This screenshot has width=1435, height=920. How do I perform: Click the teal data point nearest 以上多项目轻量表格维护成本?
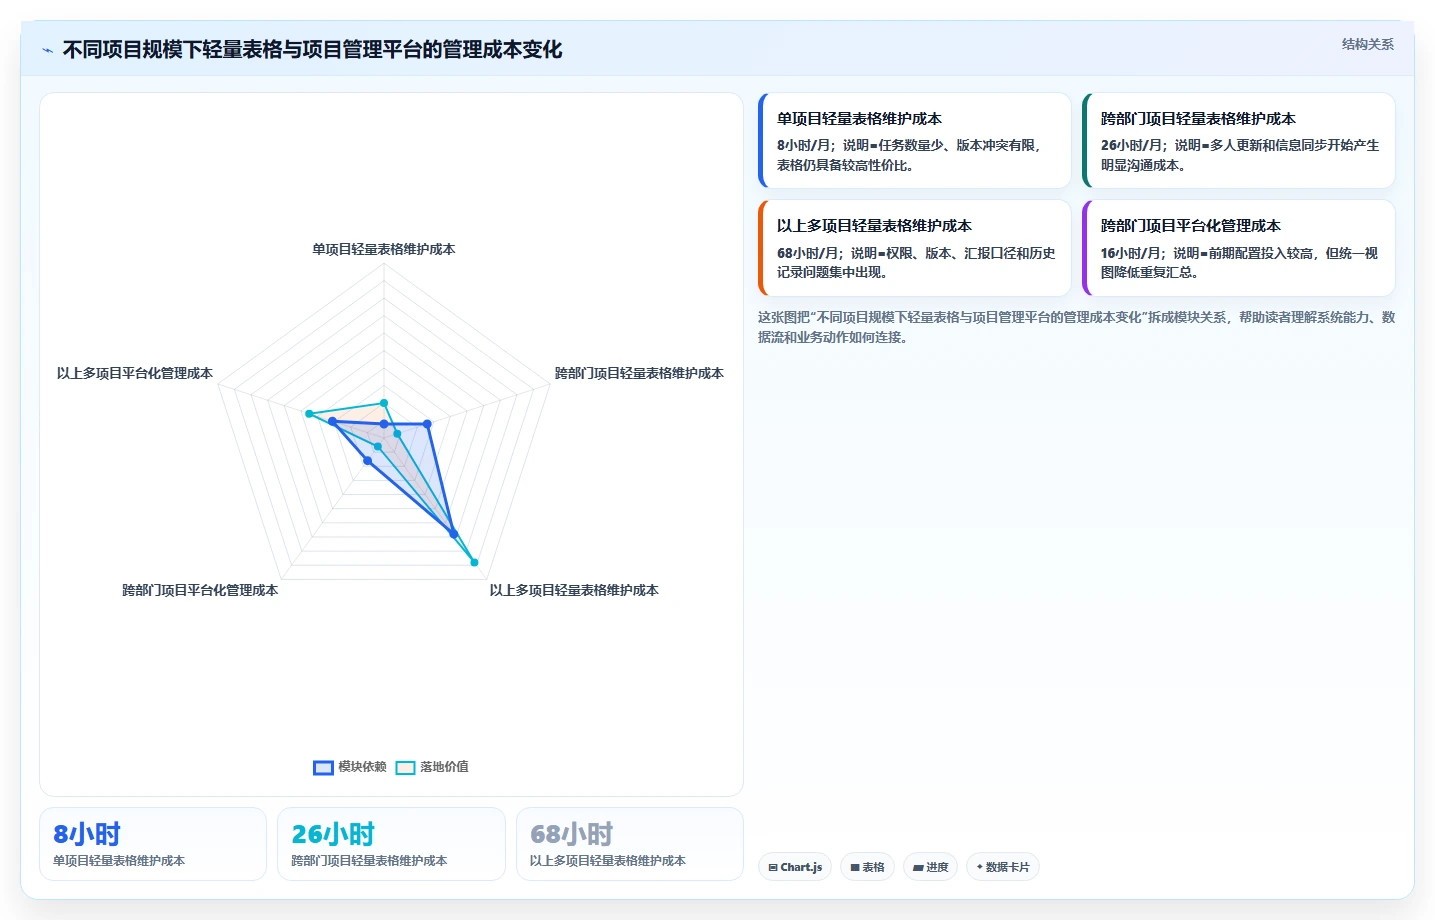pos(474,562)
